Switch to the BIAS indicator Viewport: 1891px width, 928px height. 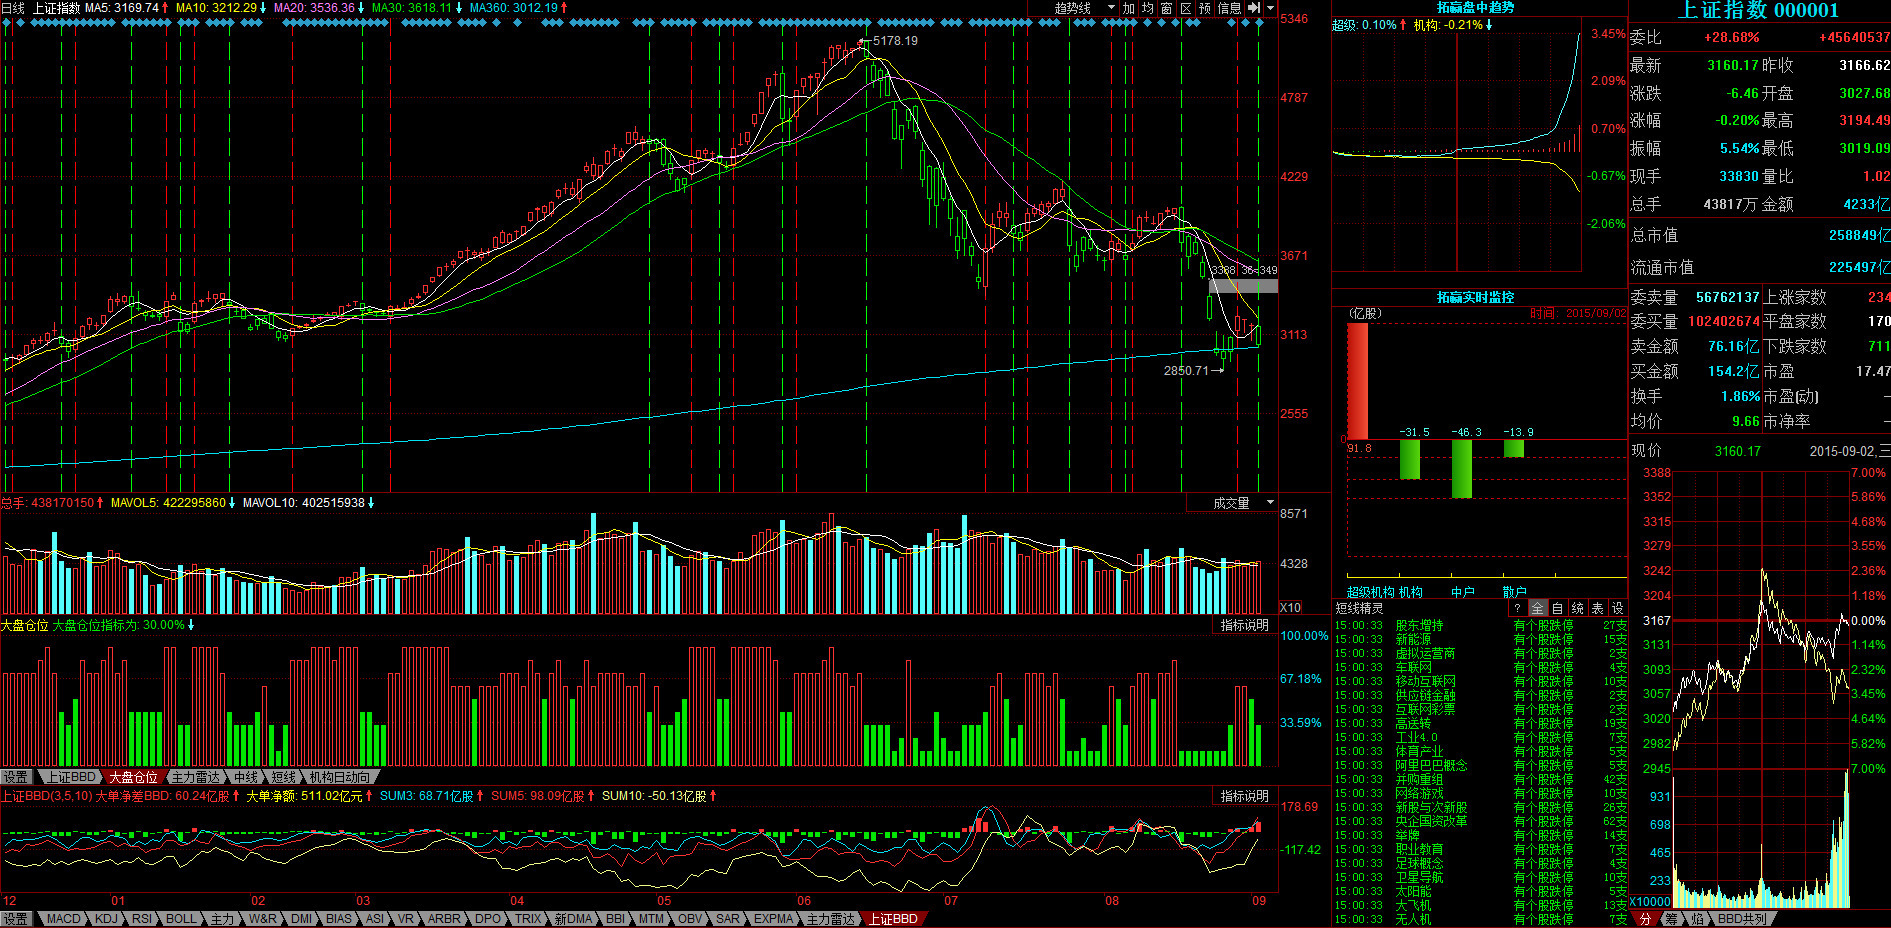[x=339, y=919]
